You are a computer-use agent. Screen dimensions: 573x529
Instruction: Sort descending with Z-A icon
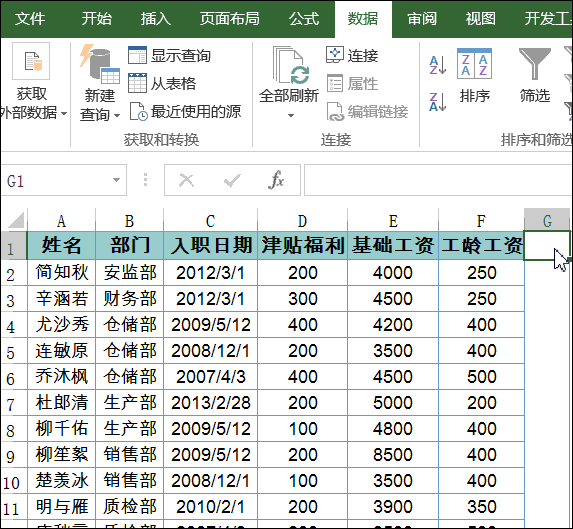[438, 102]
